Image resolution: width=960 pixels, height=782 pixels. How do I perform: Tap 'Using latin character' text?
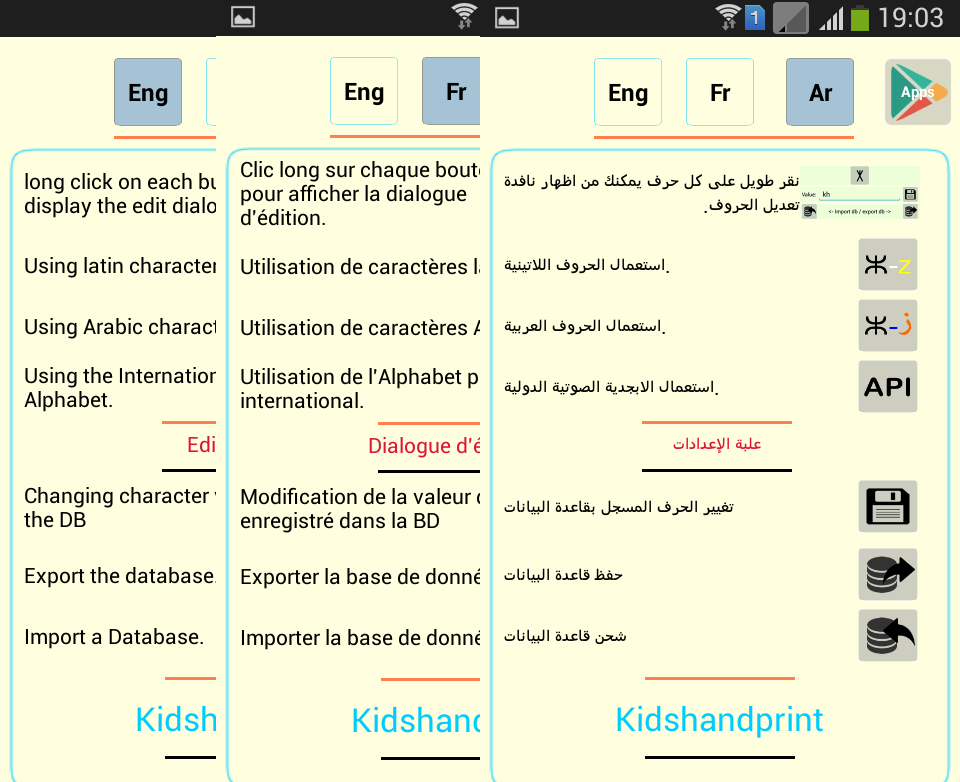click(x=120, y=265)
